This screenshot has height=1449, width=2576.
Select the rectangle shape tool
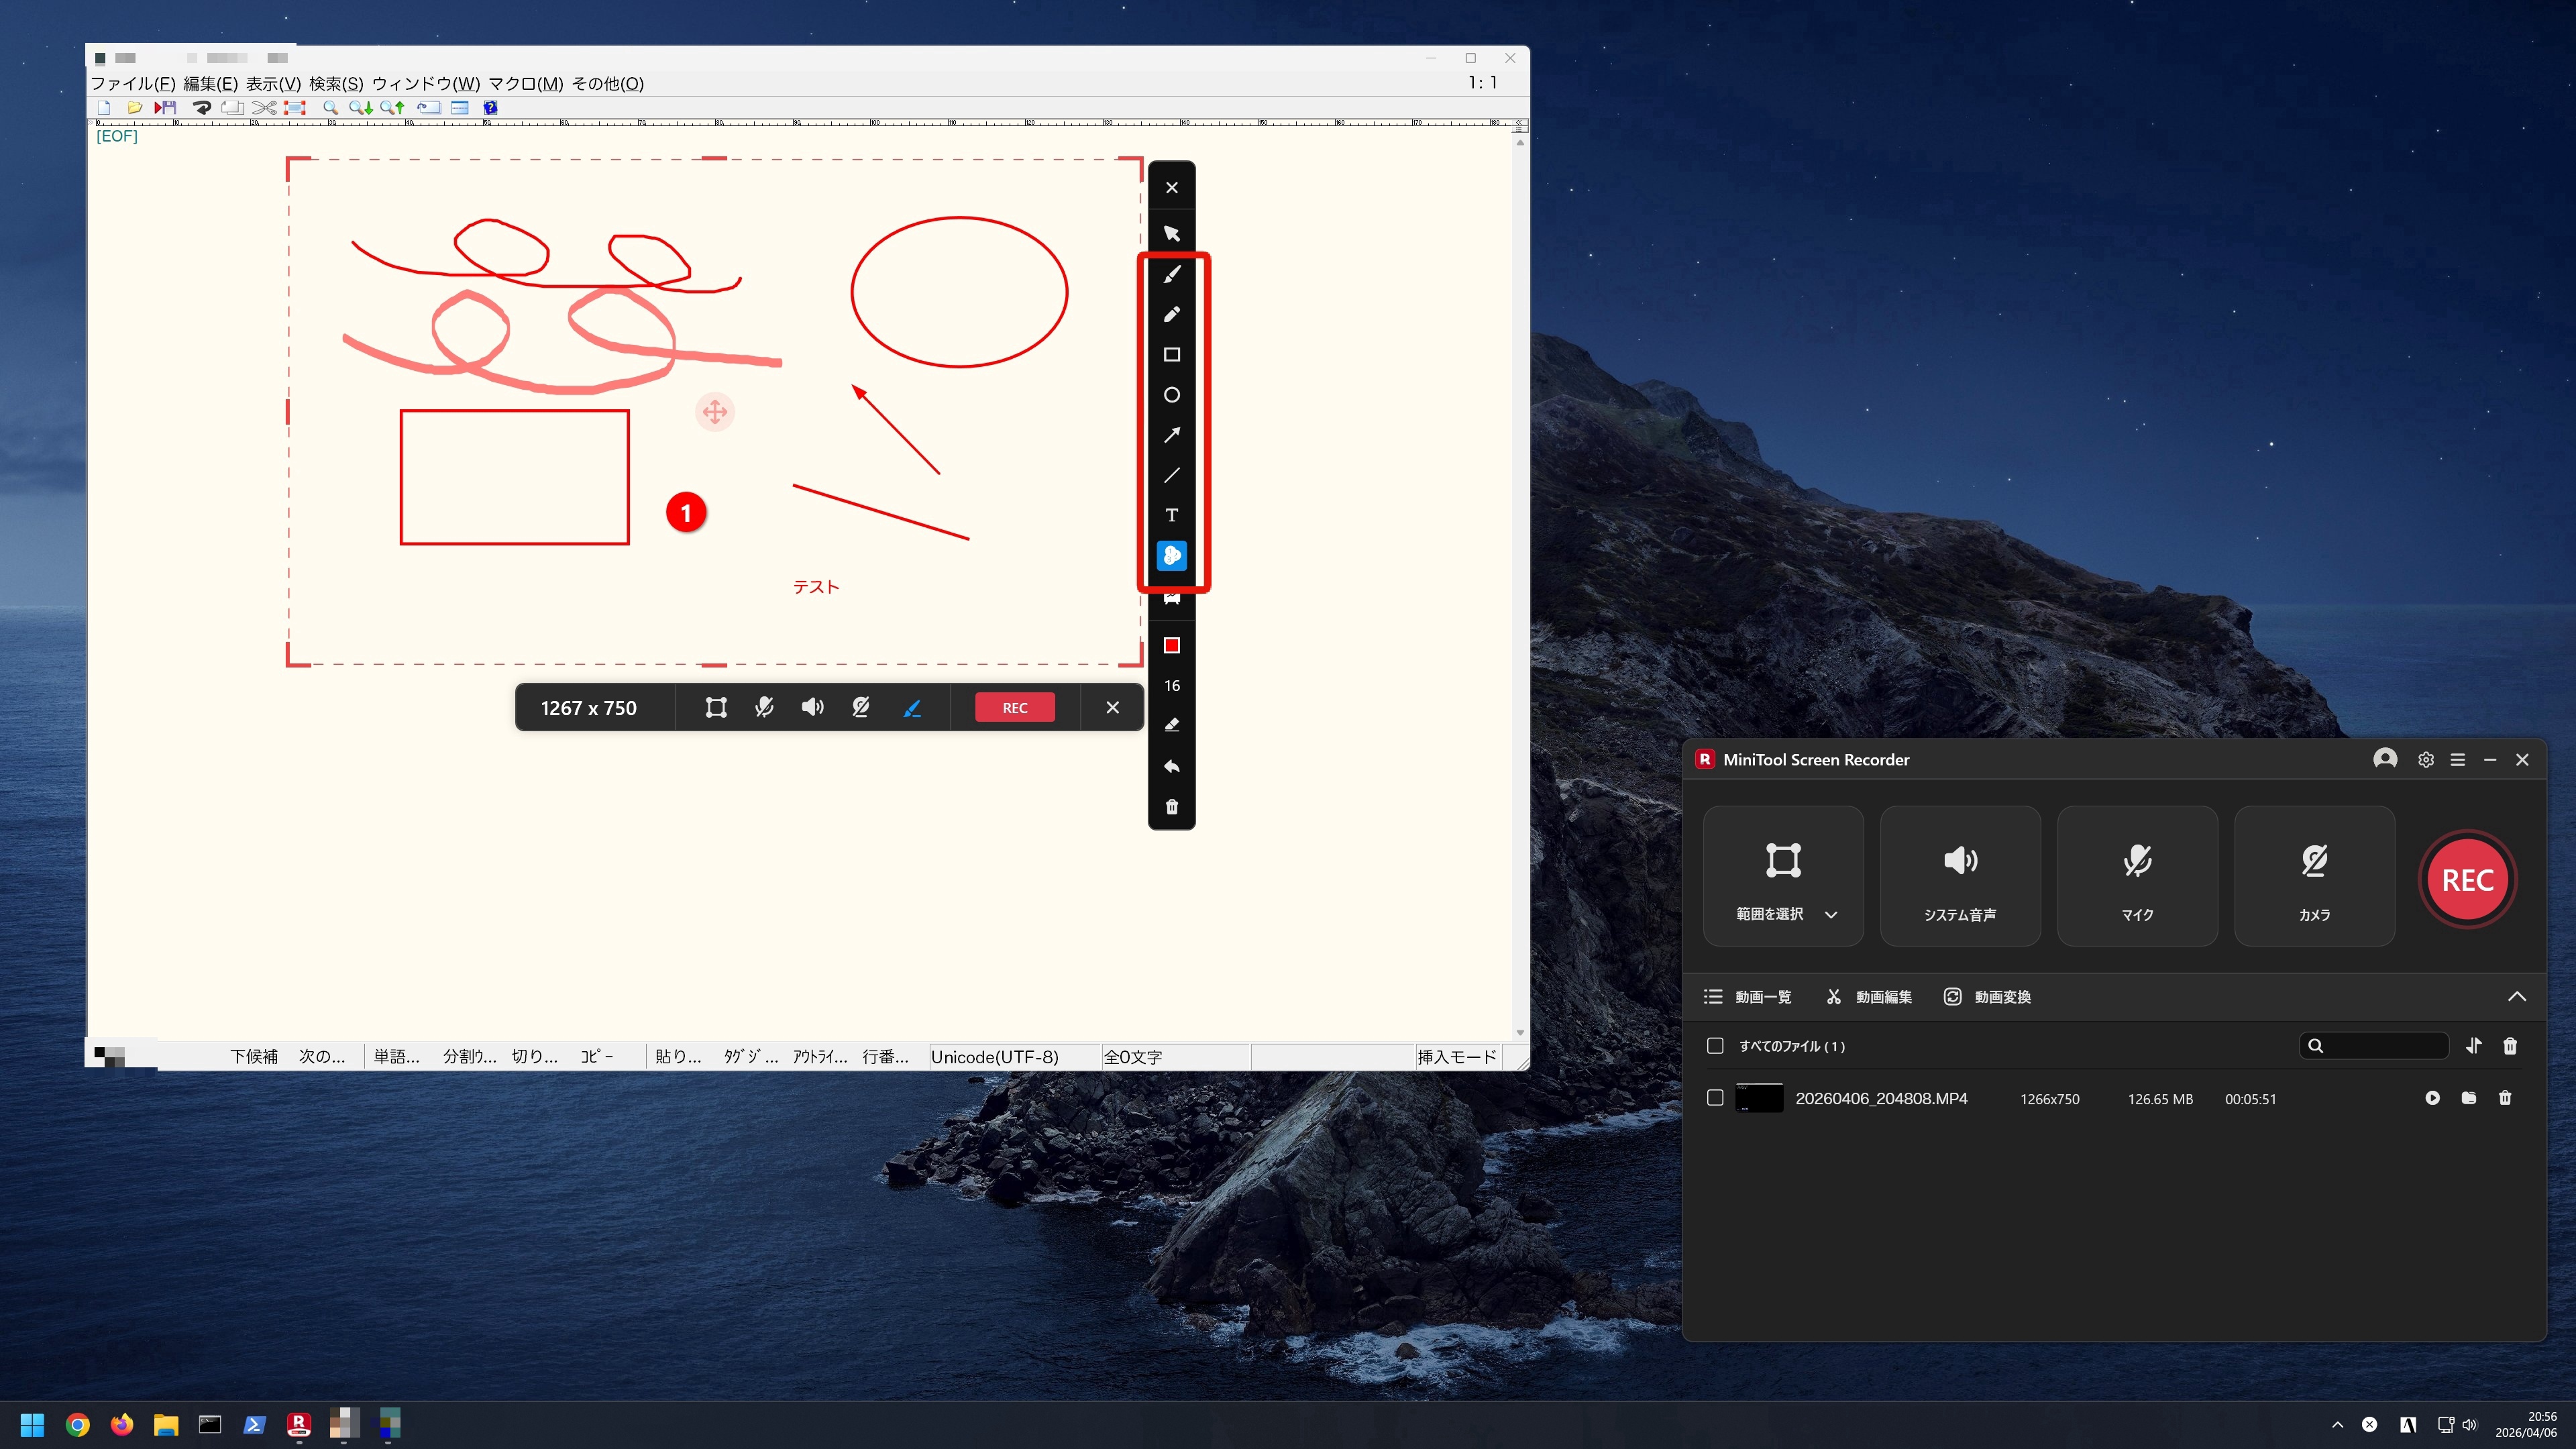pyautogui.click(x=1172, y=355)
